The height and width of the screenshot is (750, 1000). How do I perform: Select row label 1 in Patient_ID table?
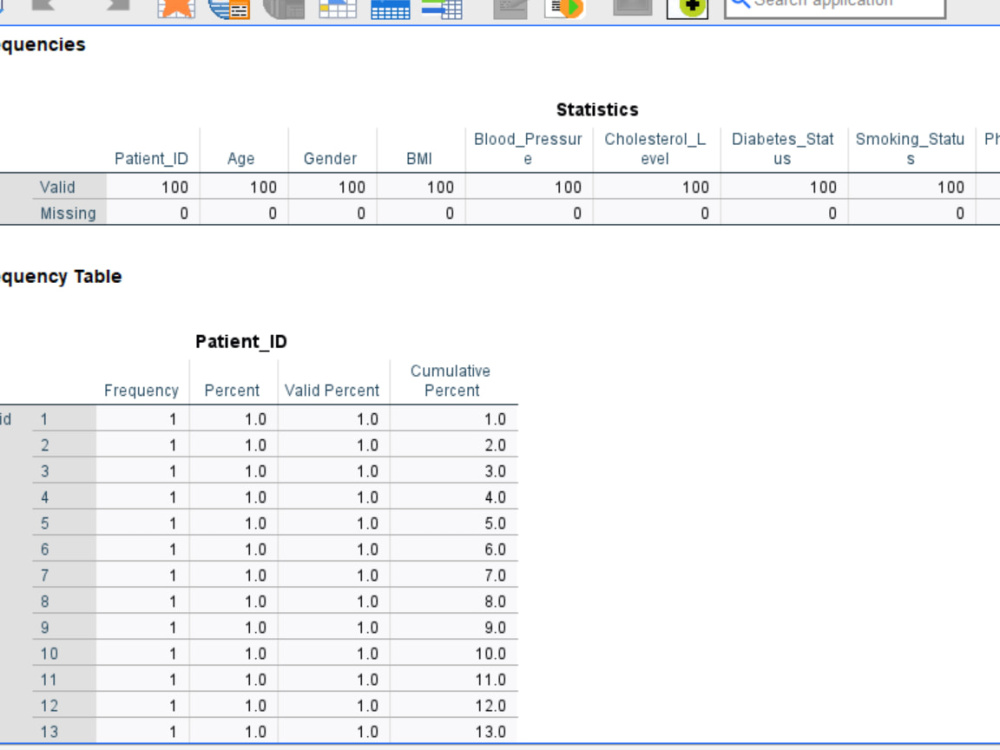(x=44, y=420)
